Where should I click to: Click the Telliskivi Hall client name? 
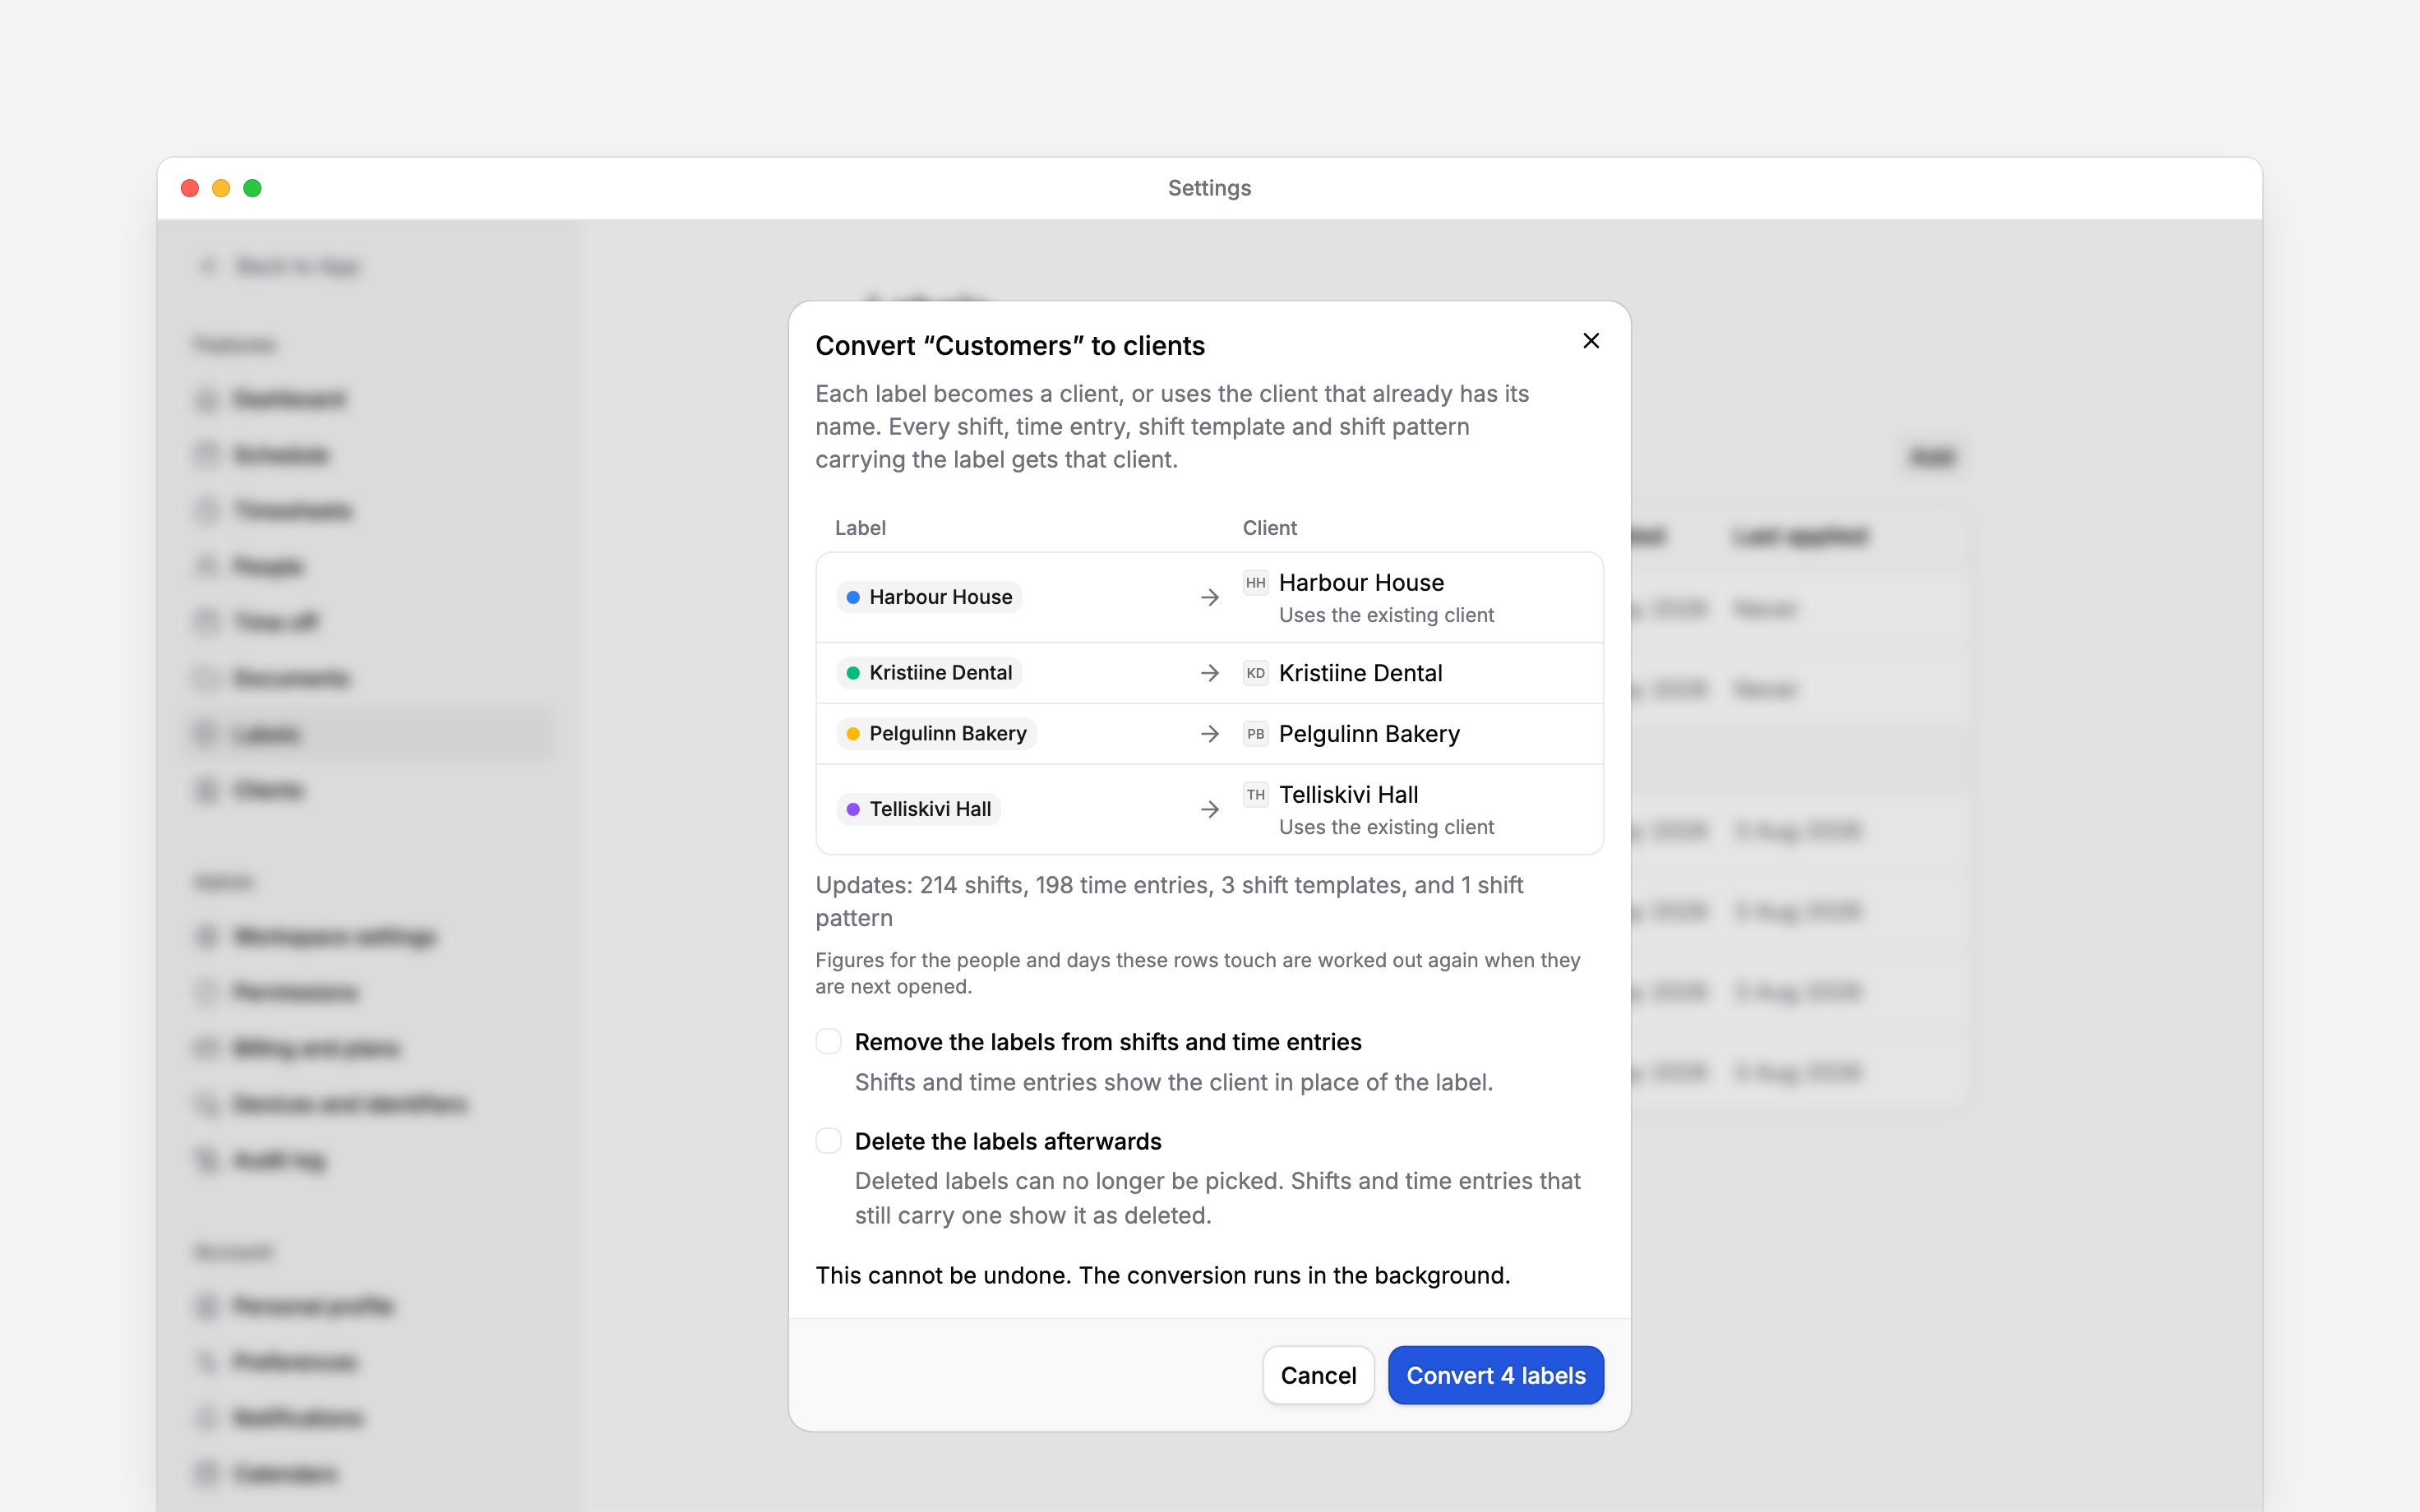[x=1348, y=795]
